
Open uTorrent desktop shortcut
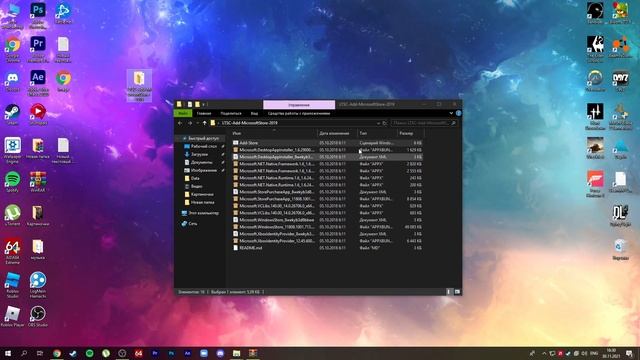pyautogui.click(x=13, y=216)
